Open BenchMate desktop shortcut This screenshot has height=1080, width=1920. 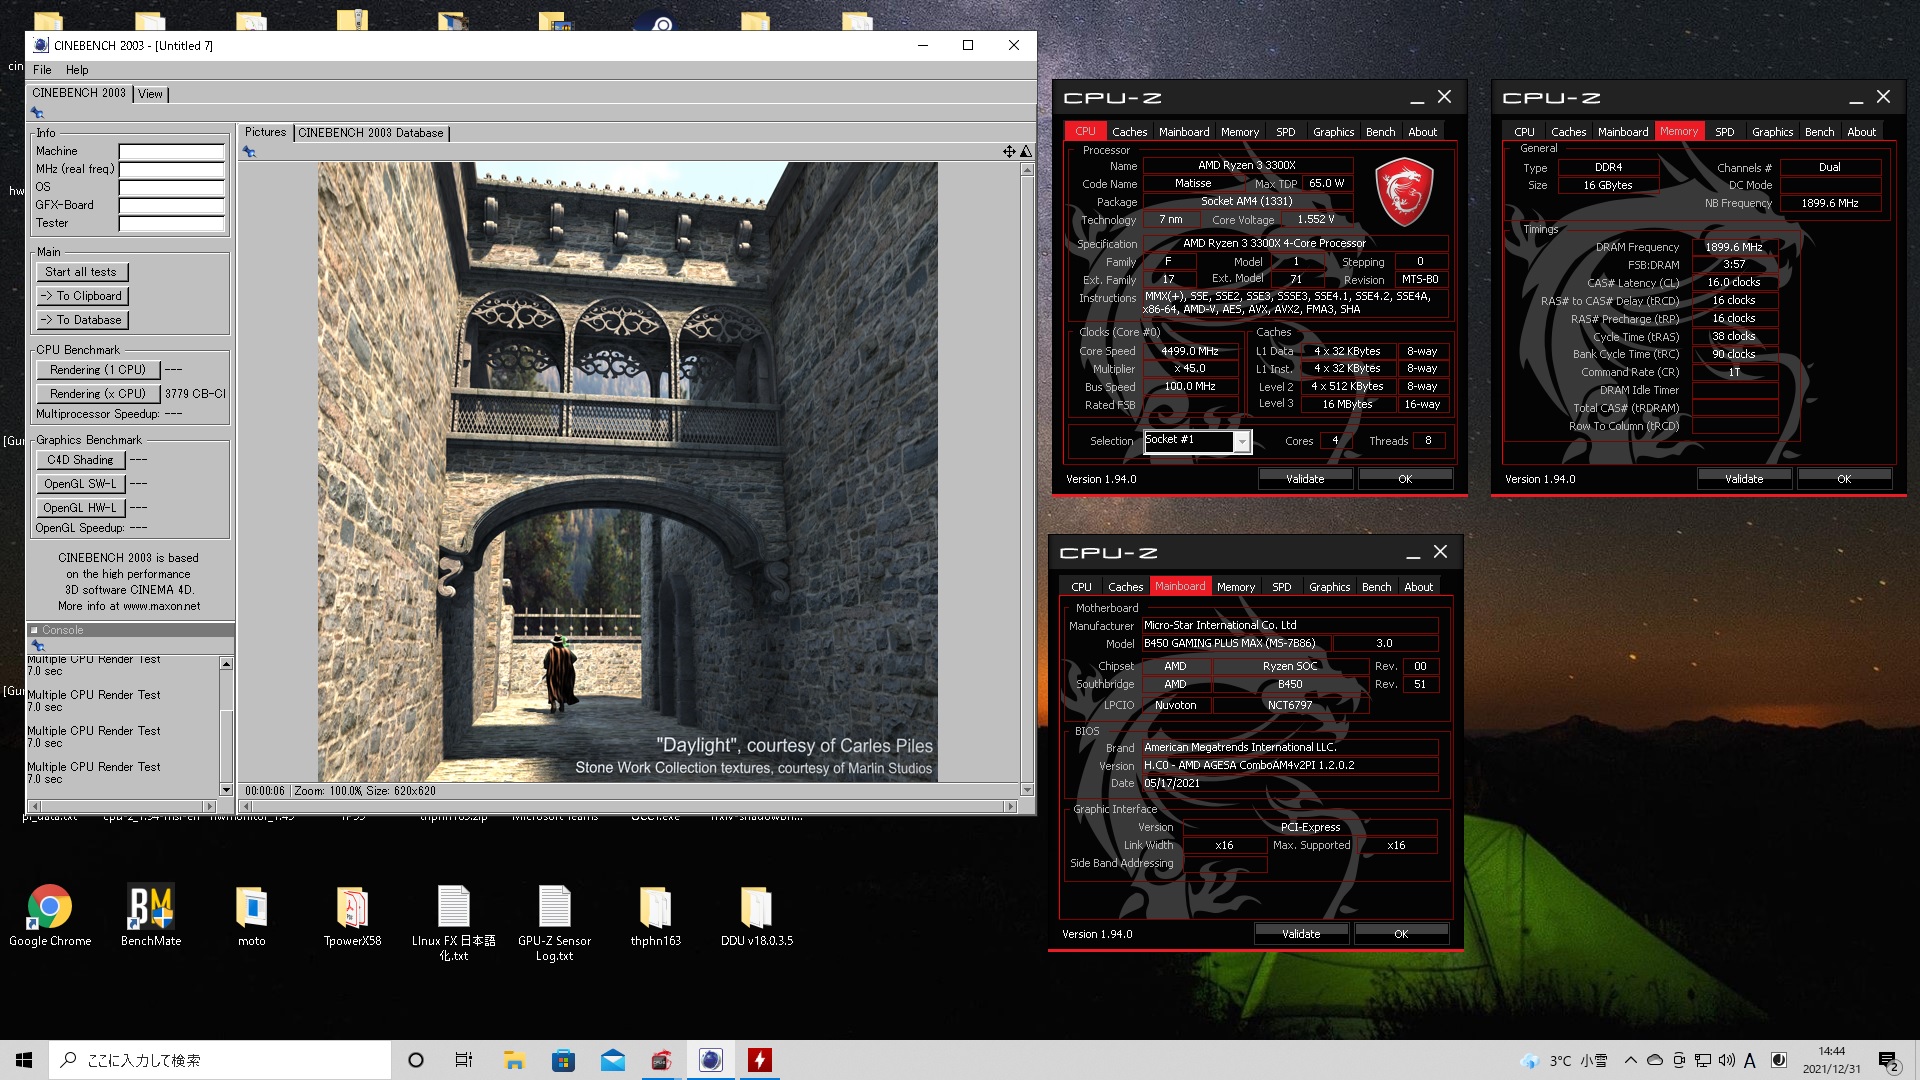coord(151,916)
